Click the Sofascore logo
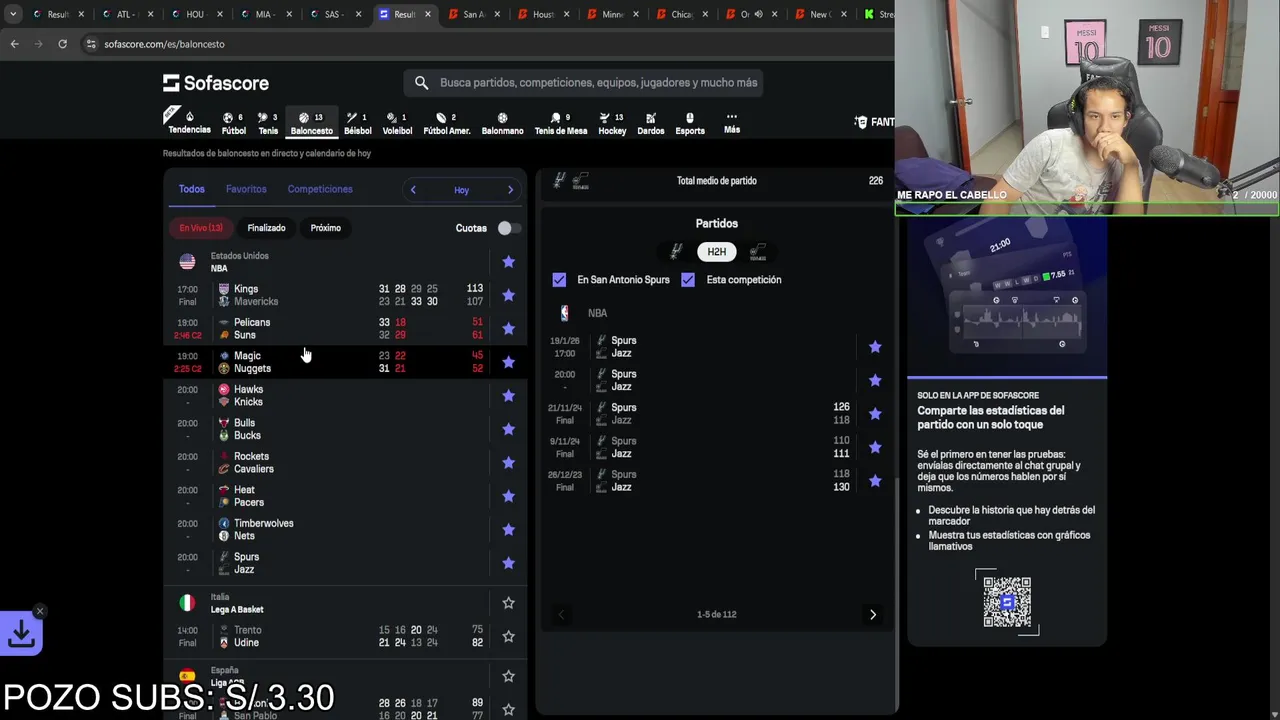Viewport: 1280px width, 720px height. click(216, 83)
